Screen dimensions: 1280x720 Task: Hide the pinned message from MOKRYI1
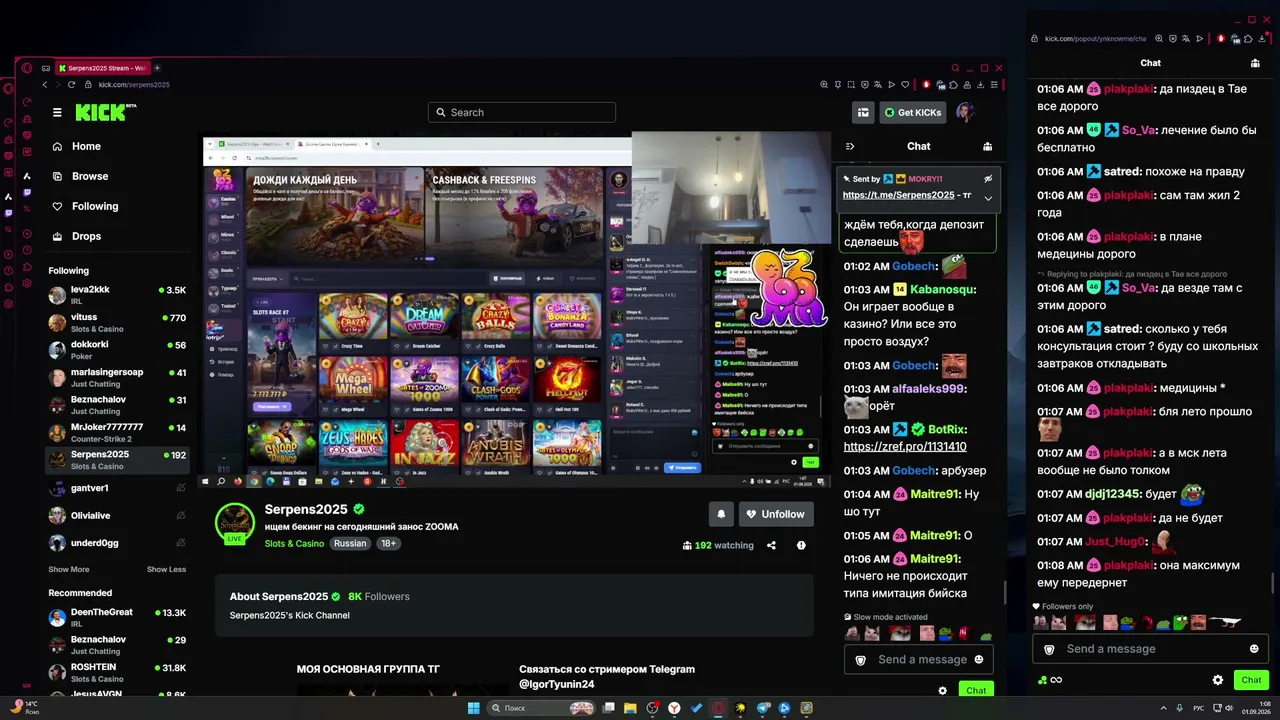[988, 179]
